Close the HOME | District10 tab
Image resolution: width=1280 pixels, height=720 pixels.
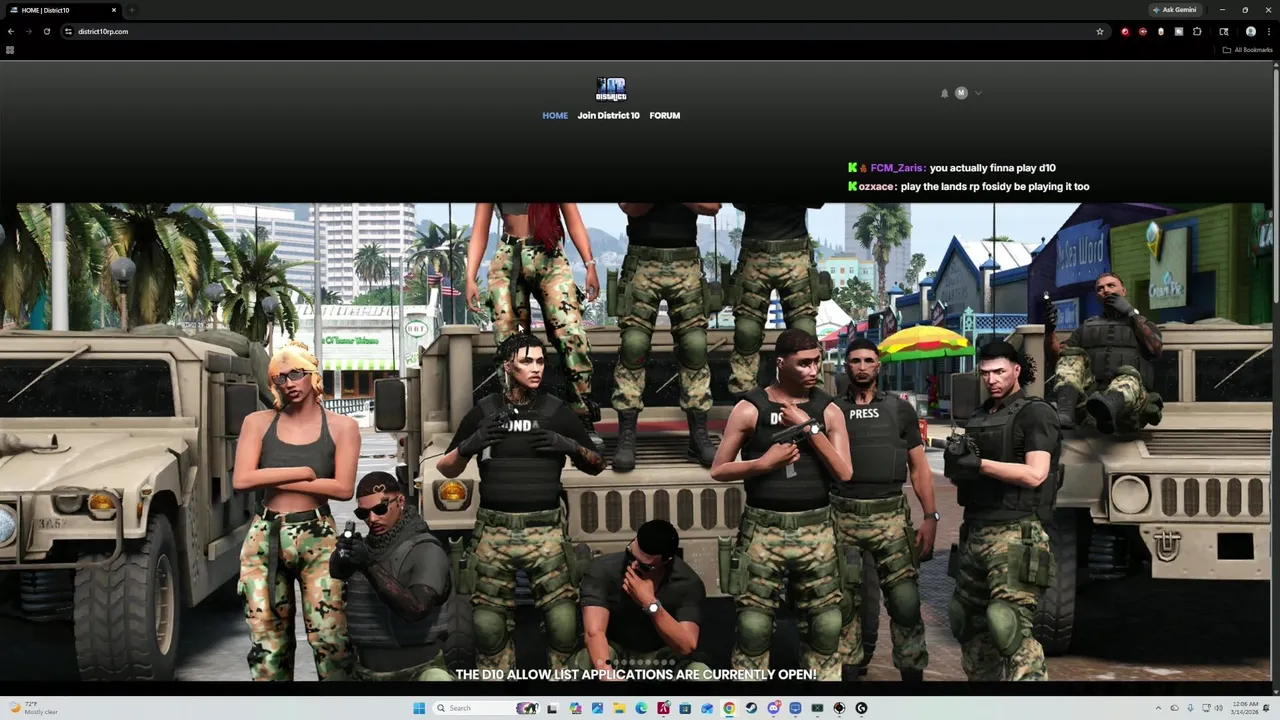click(x=114, y=10)
